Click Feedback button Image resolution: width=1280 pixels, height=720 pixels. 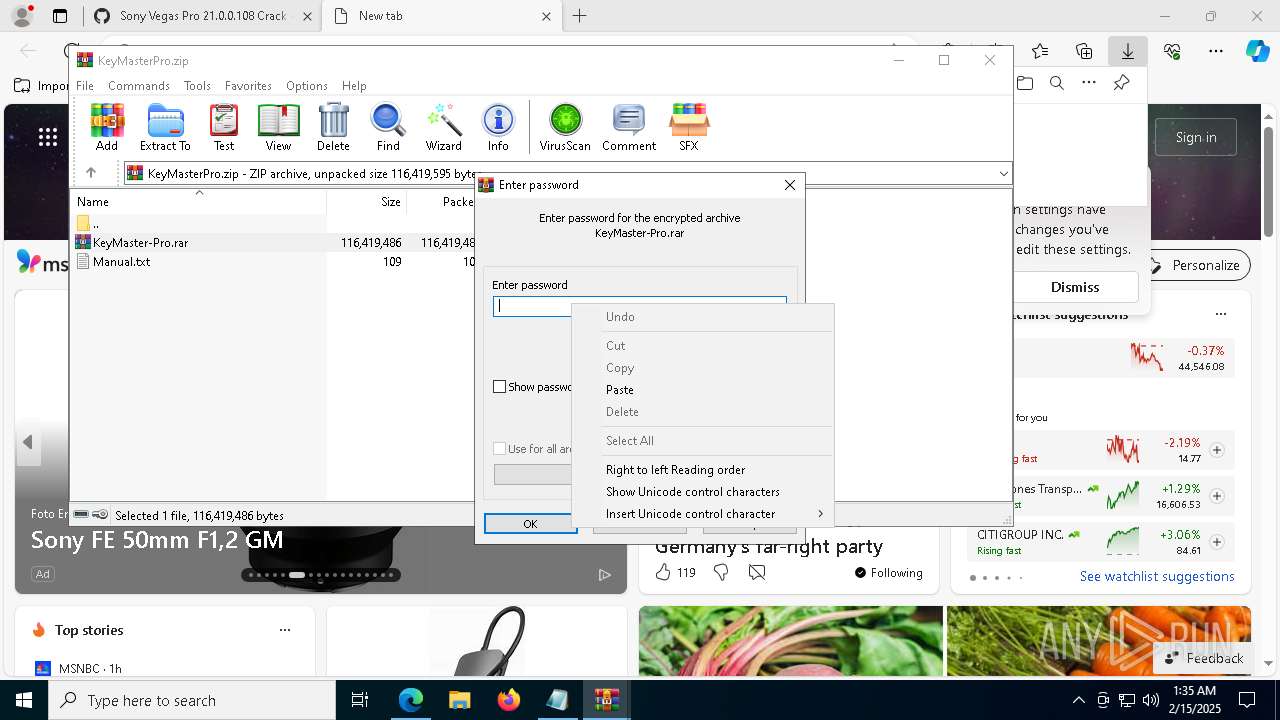pyautogui.click(x=1204, y=658)
